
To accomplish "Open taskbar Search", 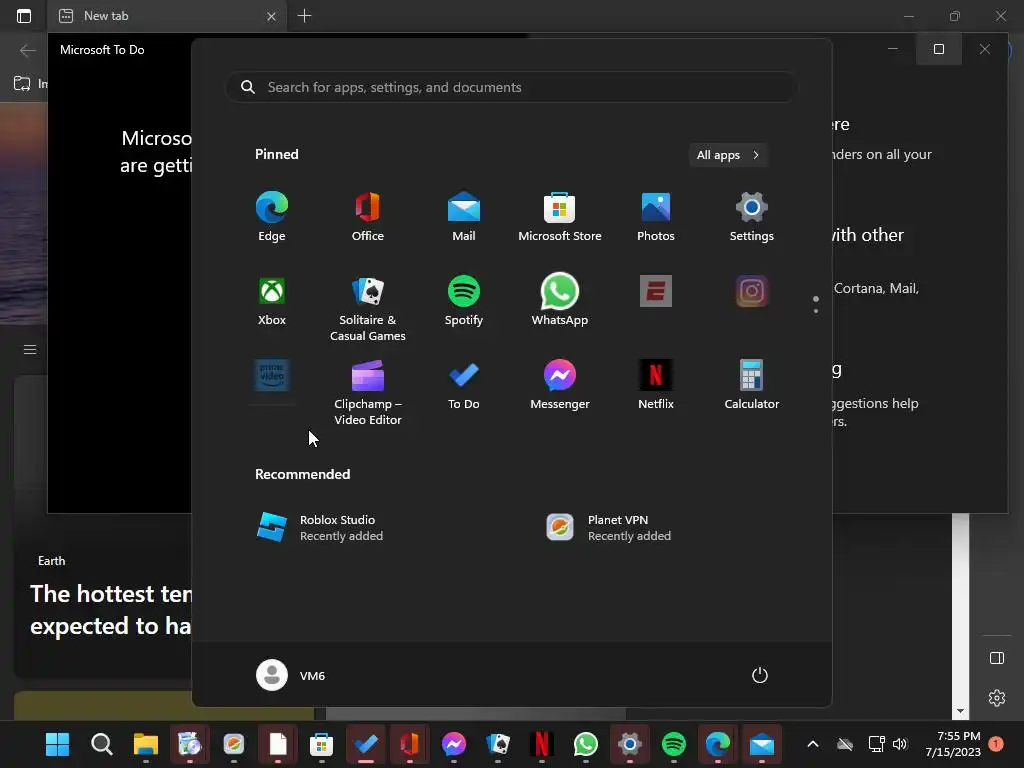I will click(101, 744).
